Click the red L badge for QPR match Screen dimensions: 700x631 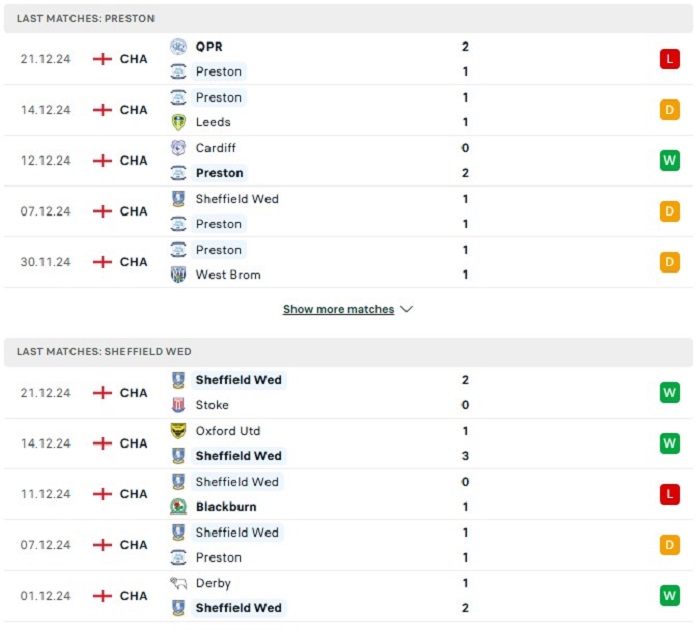pos(669,59)
